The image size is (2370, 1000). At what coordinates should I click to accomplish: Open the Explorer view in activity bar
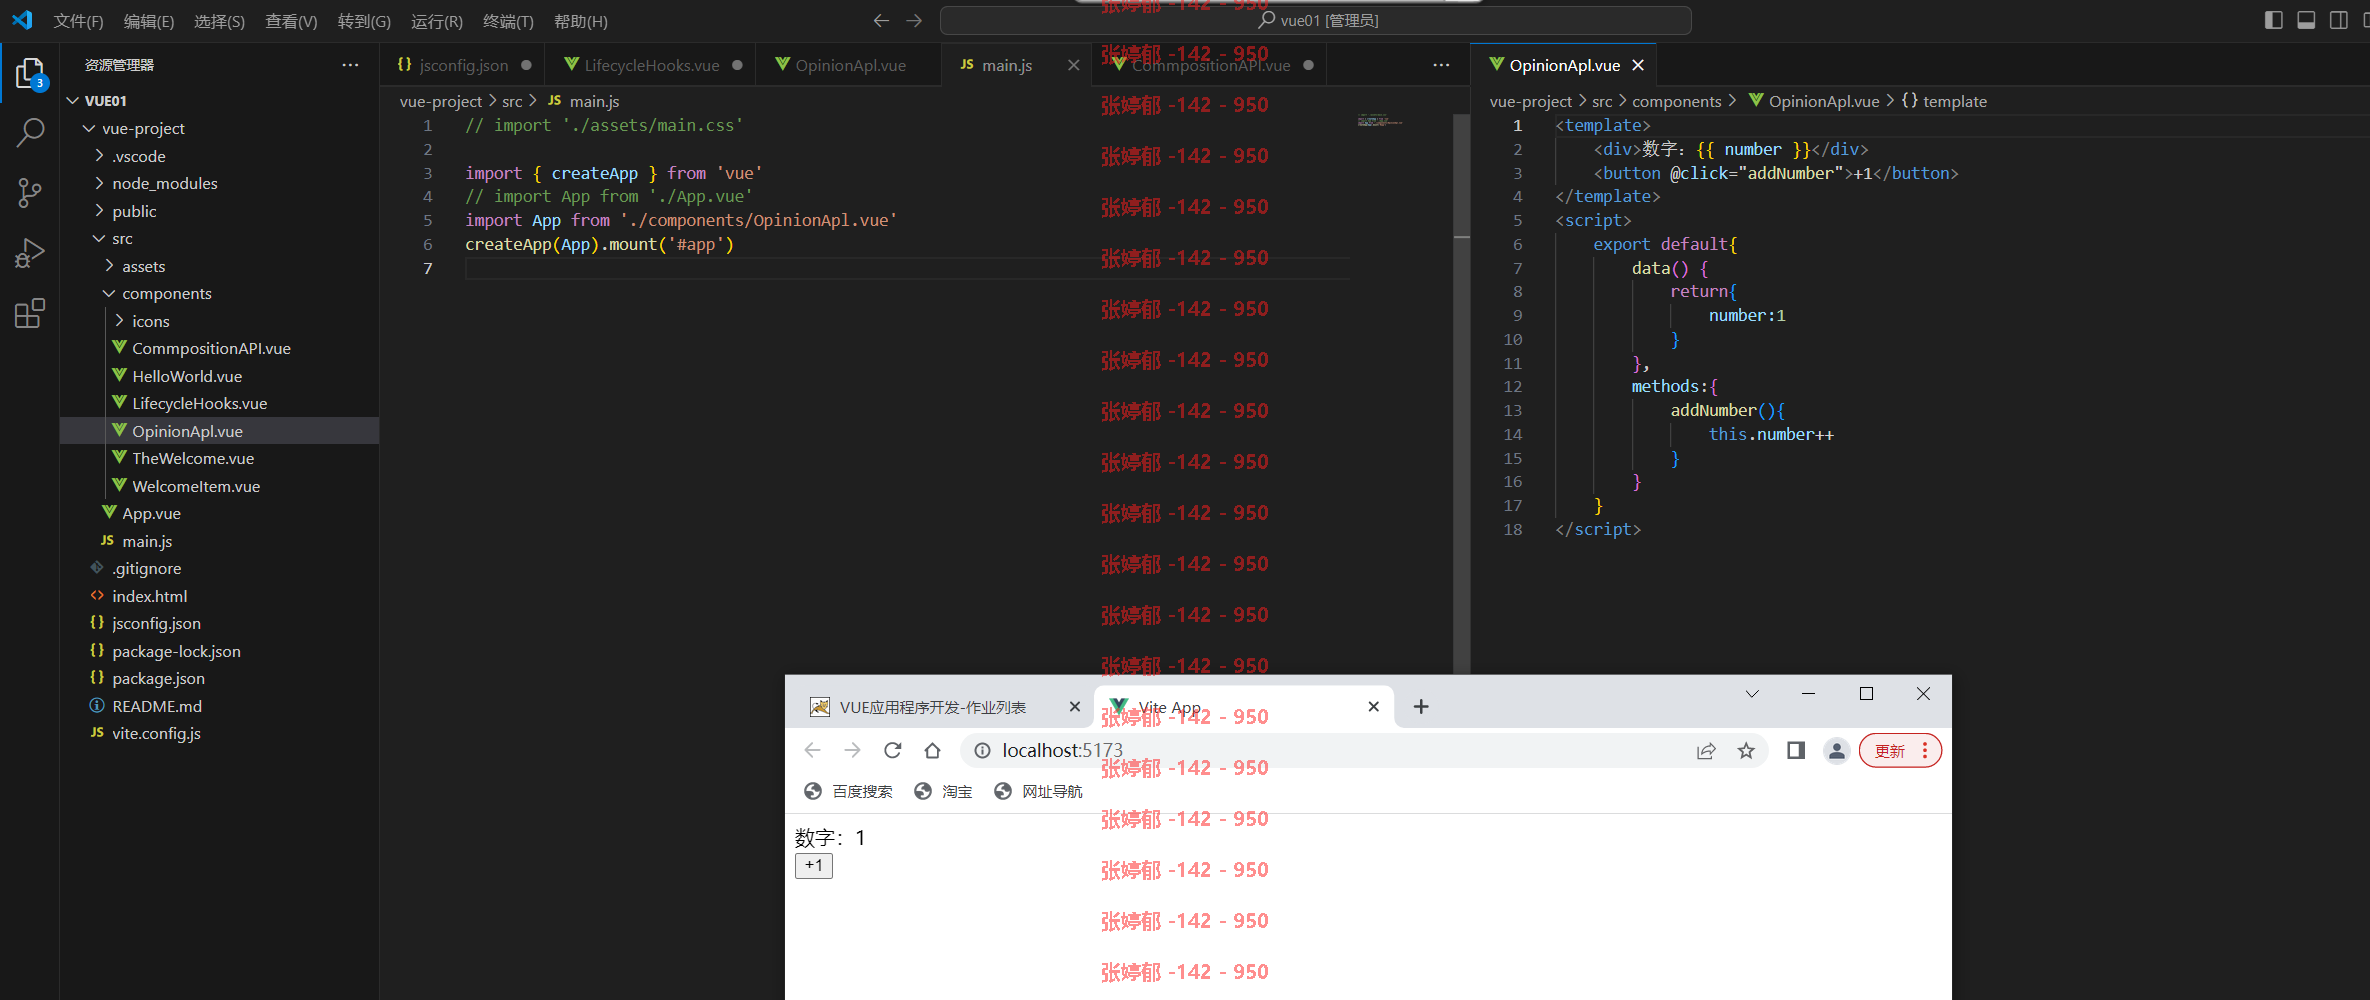(x=30, y=73)
